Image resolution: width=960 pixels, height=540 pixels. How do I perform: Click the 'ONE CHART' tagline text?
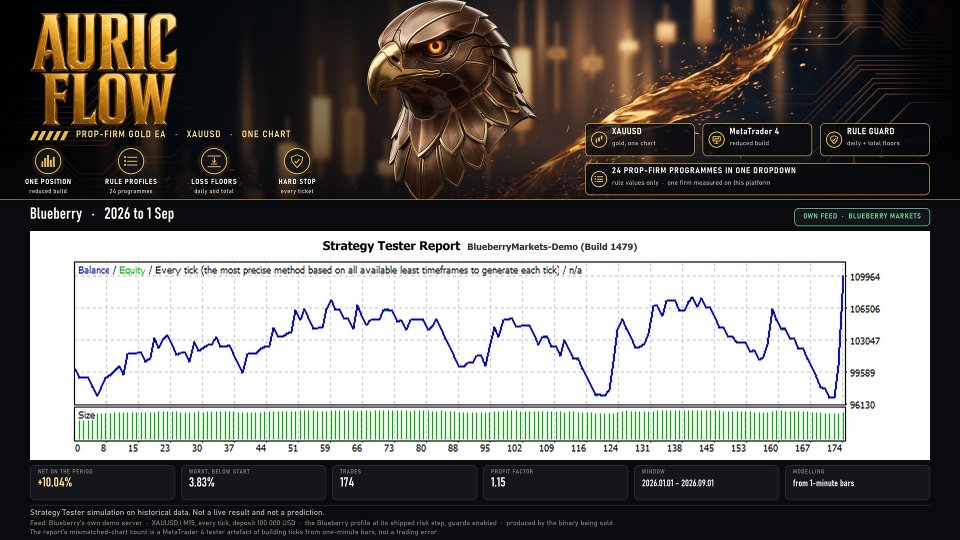coord(266,134)
